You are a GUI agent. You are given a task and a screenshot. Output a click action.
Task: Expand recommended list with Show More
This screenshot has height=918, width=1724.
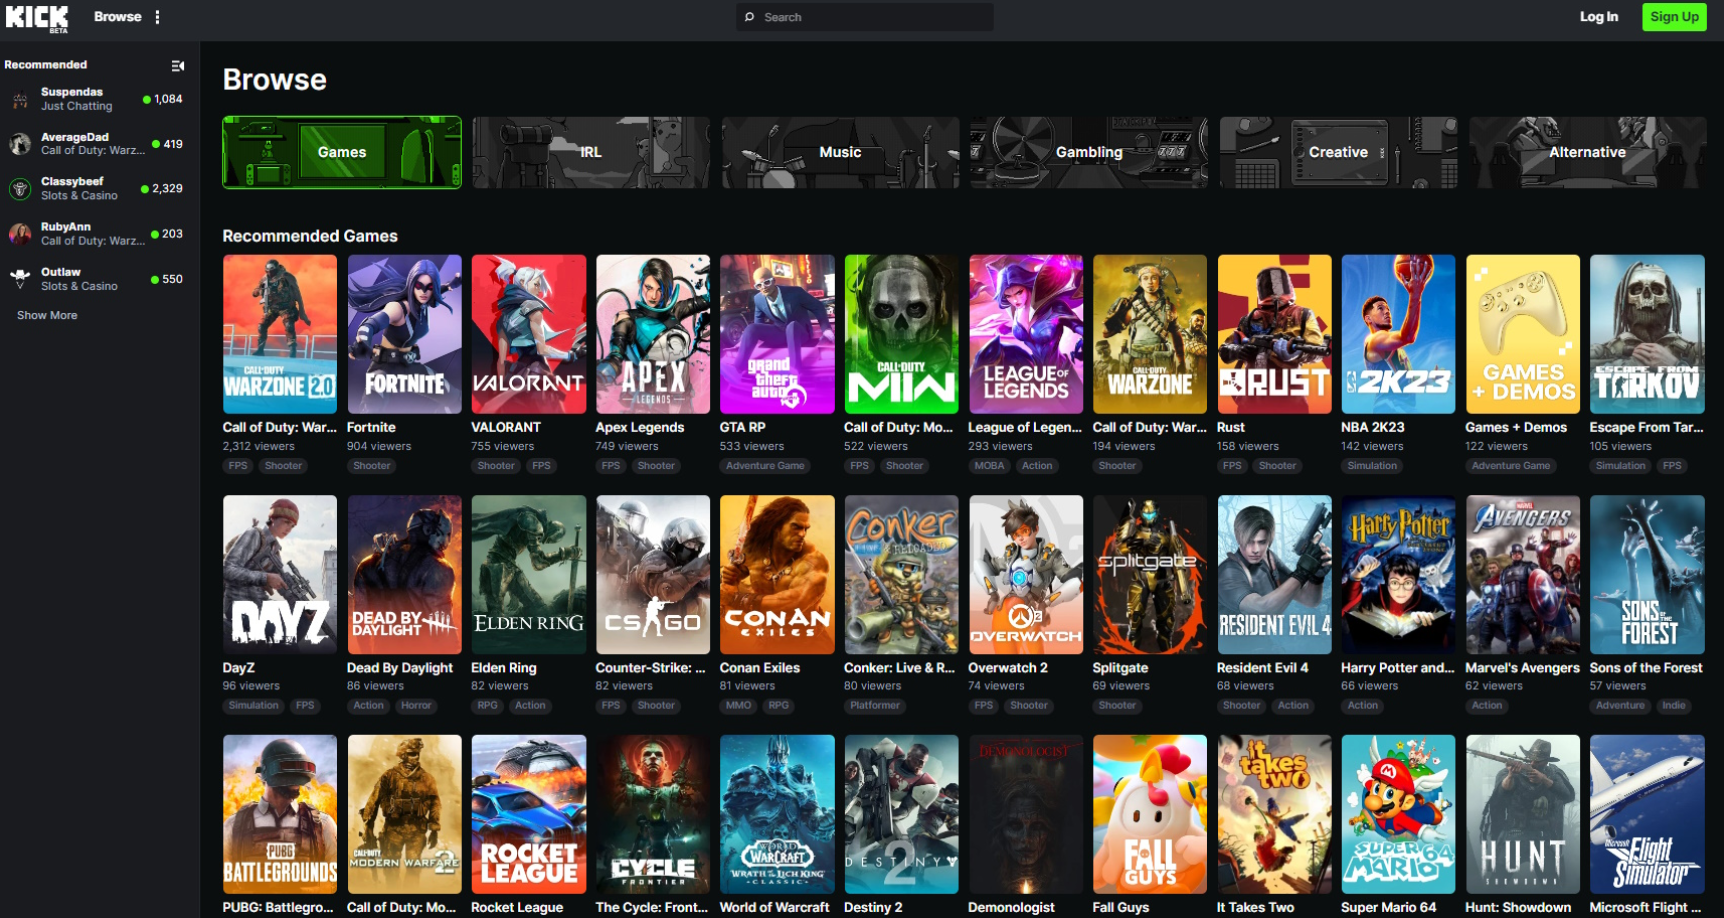[47, 315]
